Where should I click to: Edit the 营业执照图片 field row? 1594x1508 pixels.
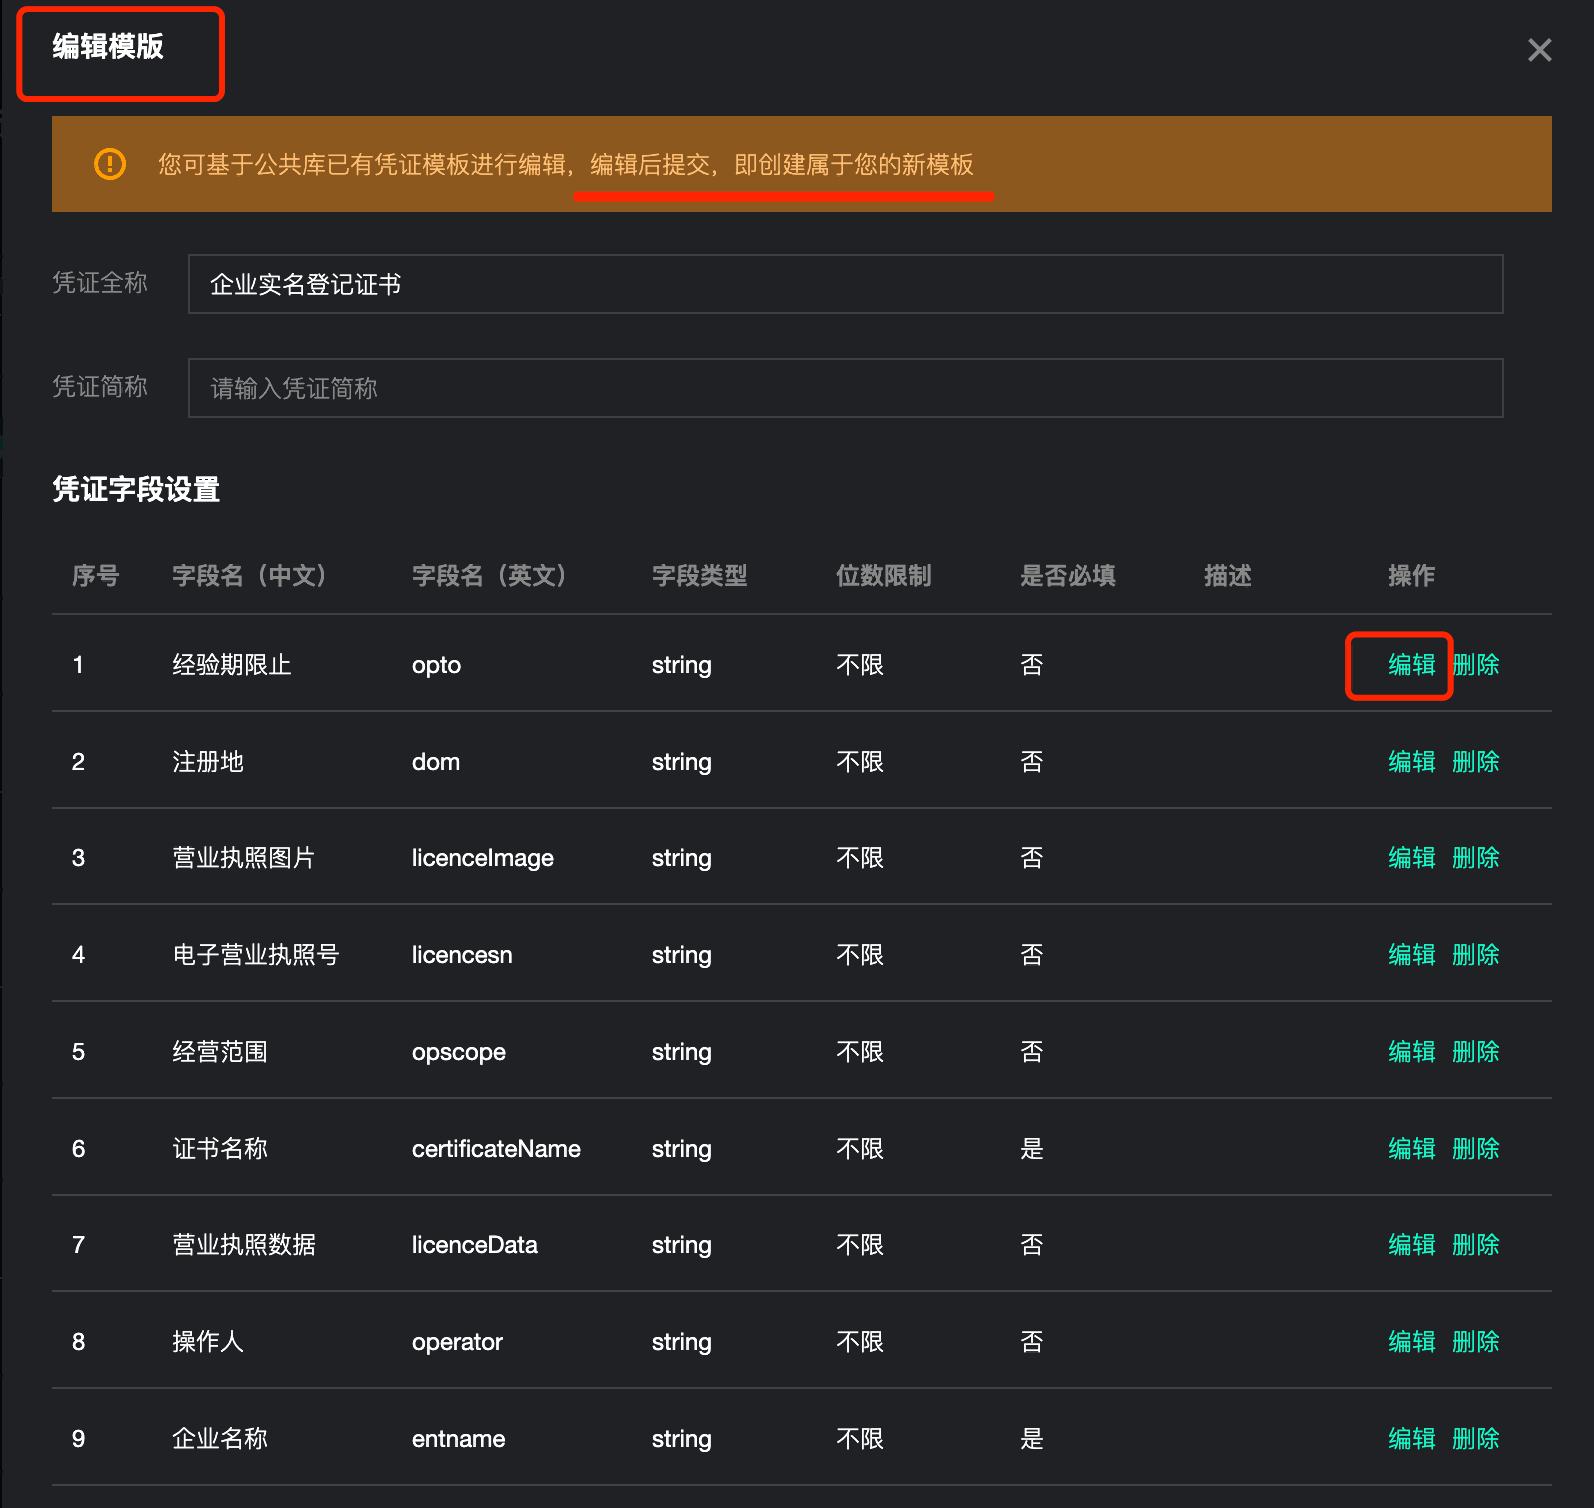coord(1411,858)
